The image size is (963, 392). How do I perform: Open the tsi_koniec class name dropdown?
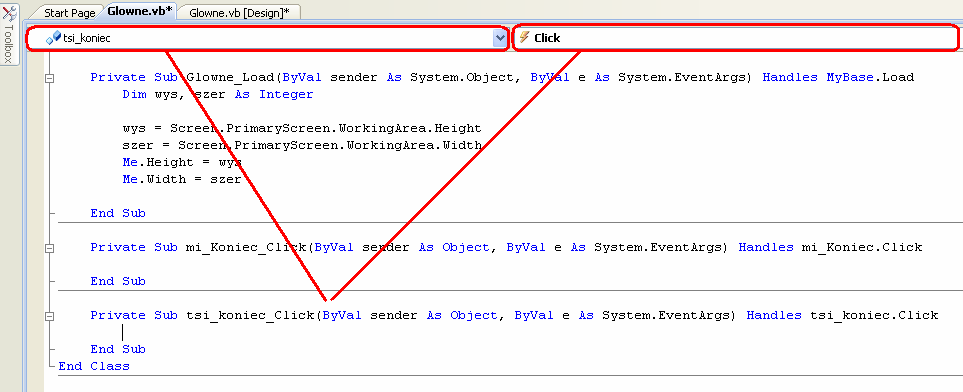pos(268,38)
